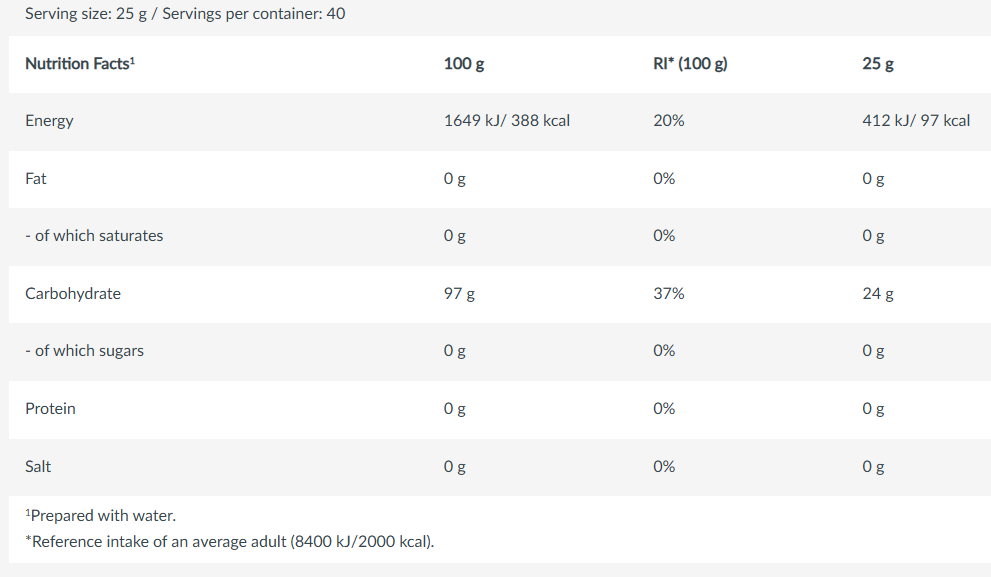Click the 97 g carbohydrate value
The width and height of the screenshot is (991, 577).
point(459,294)
